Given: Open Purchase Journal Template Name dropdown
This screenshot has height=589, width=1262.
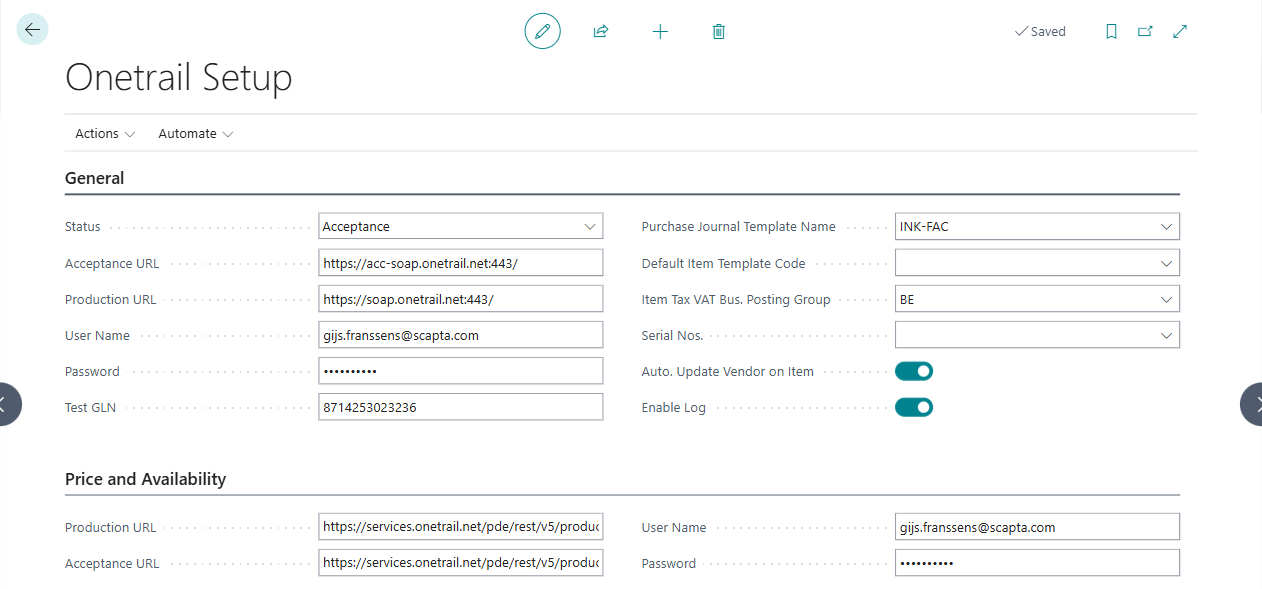Looking at the screenshot, I should pos(1166,227).
